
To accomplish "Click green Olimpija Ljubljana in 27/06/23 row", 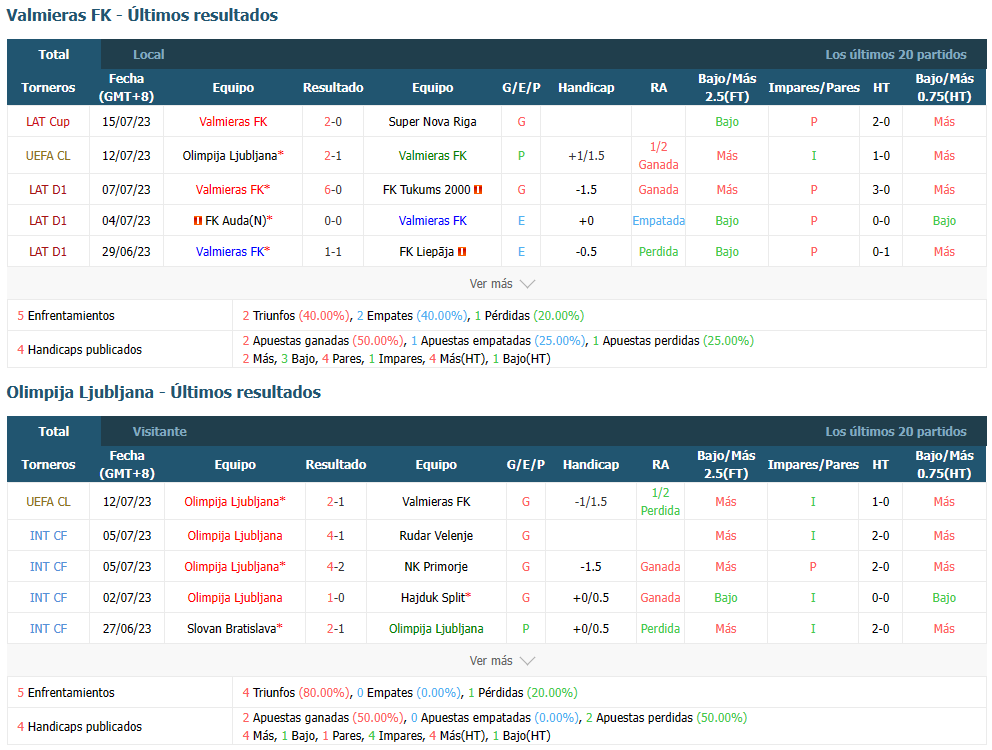I will coord(436,629).
